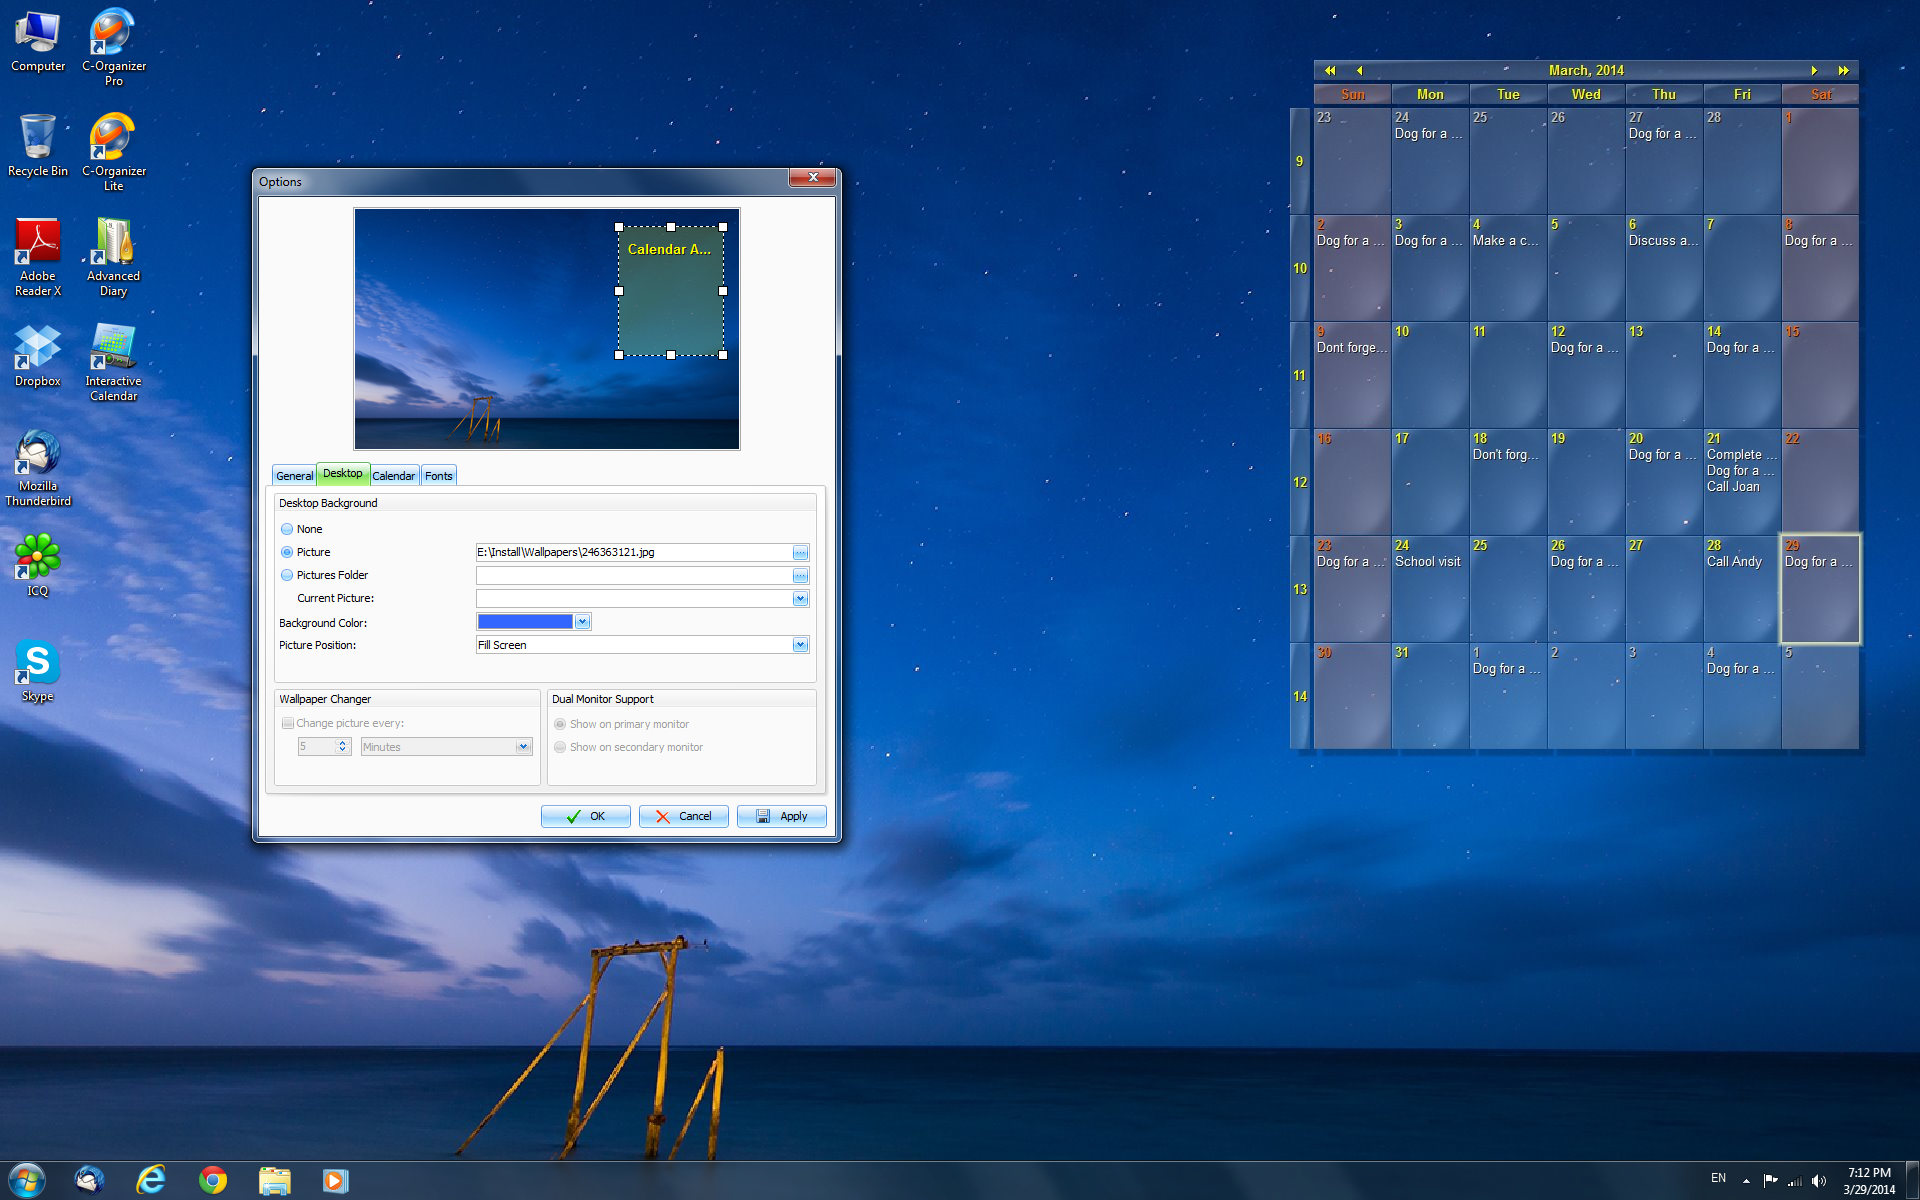Image resolution: width=1920 pixels, height=1200 pixels.
Task: Enable Change picture every checkbox
Action: tap(288, 723)
